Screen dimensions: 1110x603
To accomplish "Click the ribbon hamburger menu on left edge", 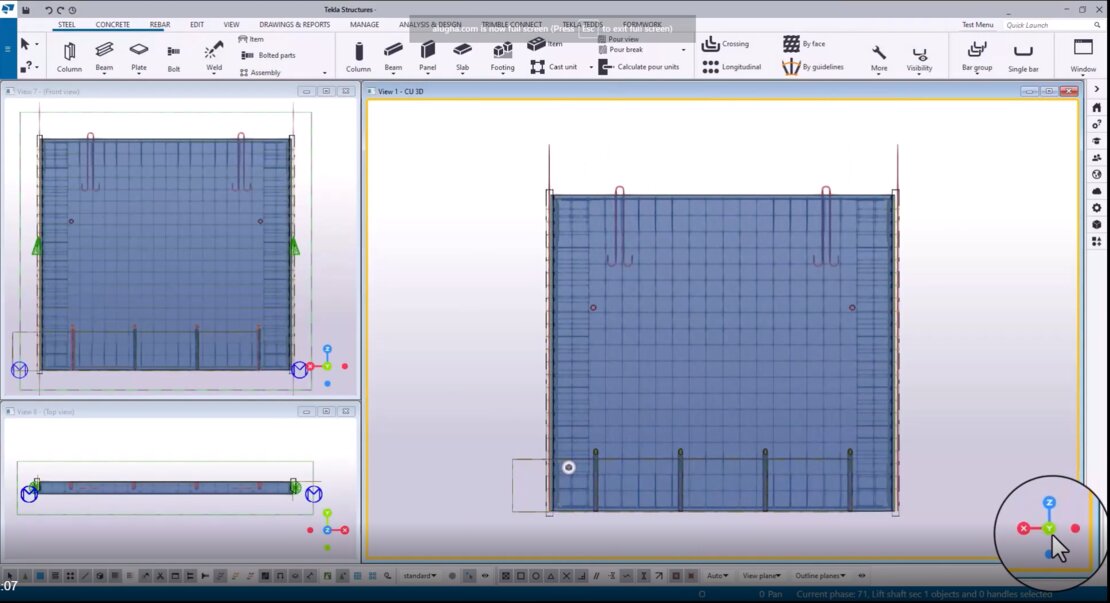I will [8, 48].
